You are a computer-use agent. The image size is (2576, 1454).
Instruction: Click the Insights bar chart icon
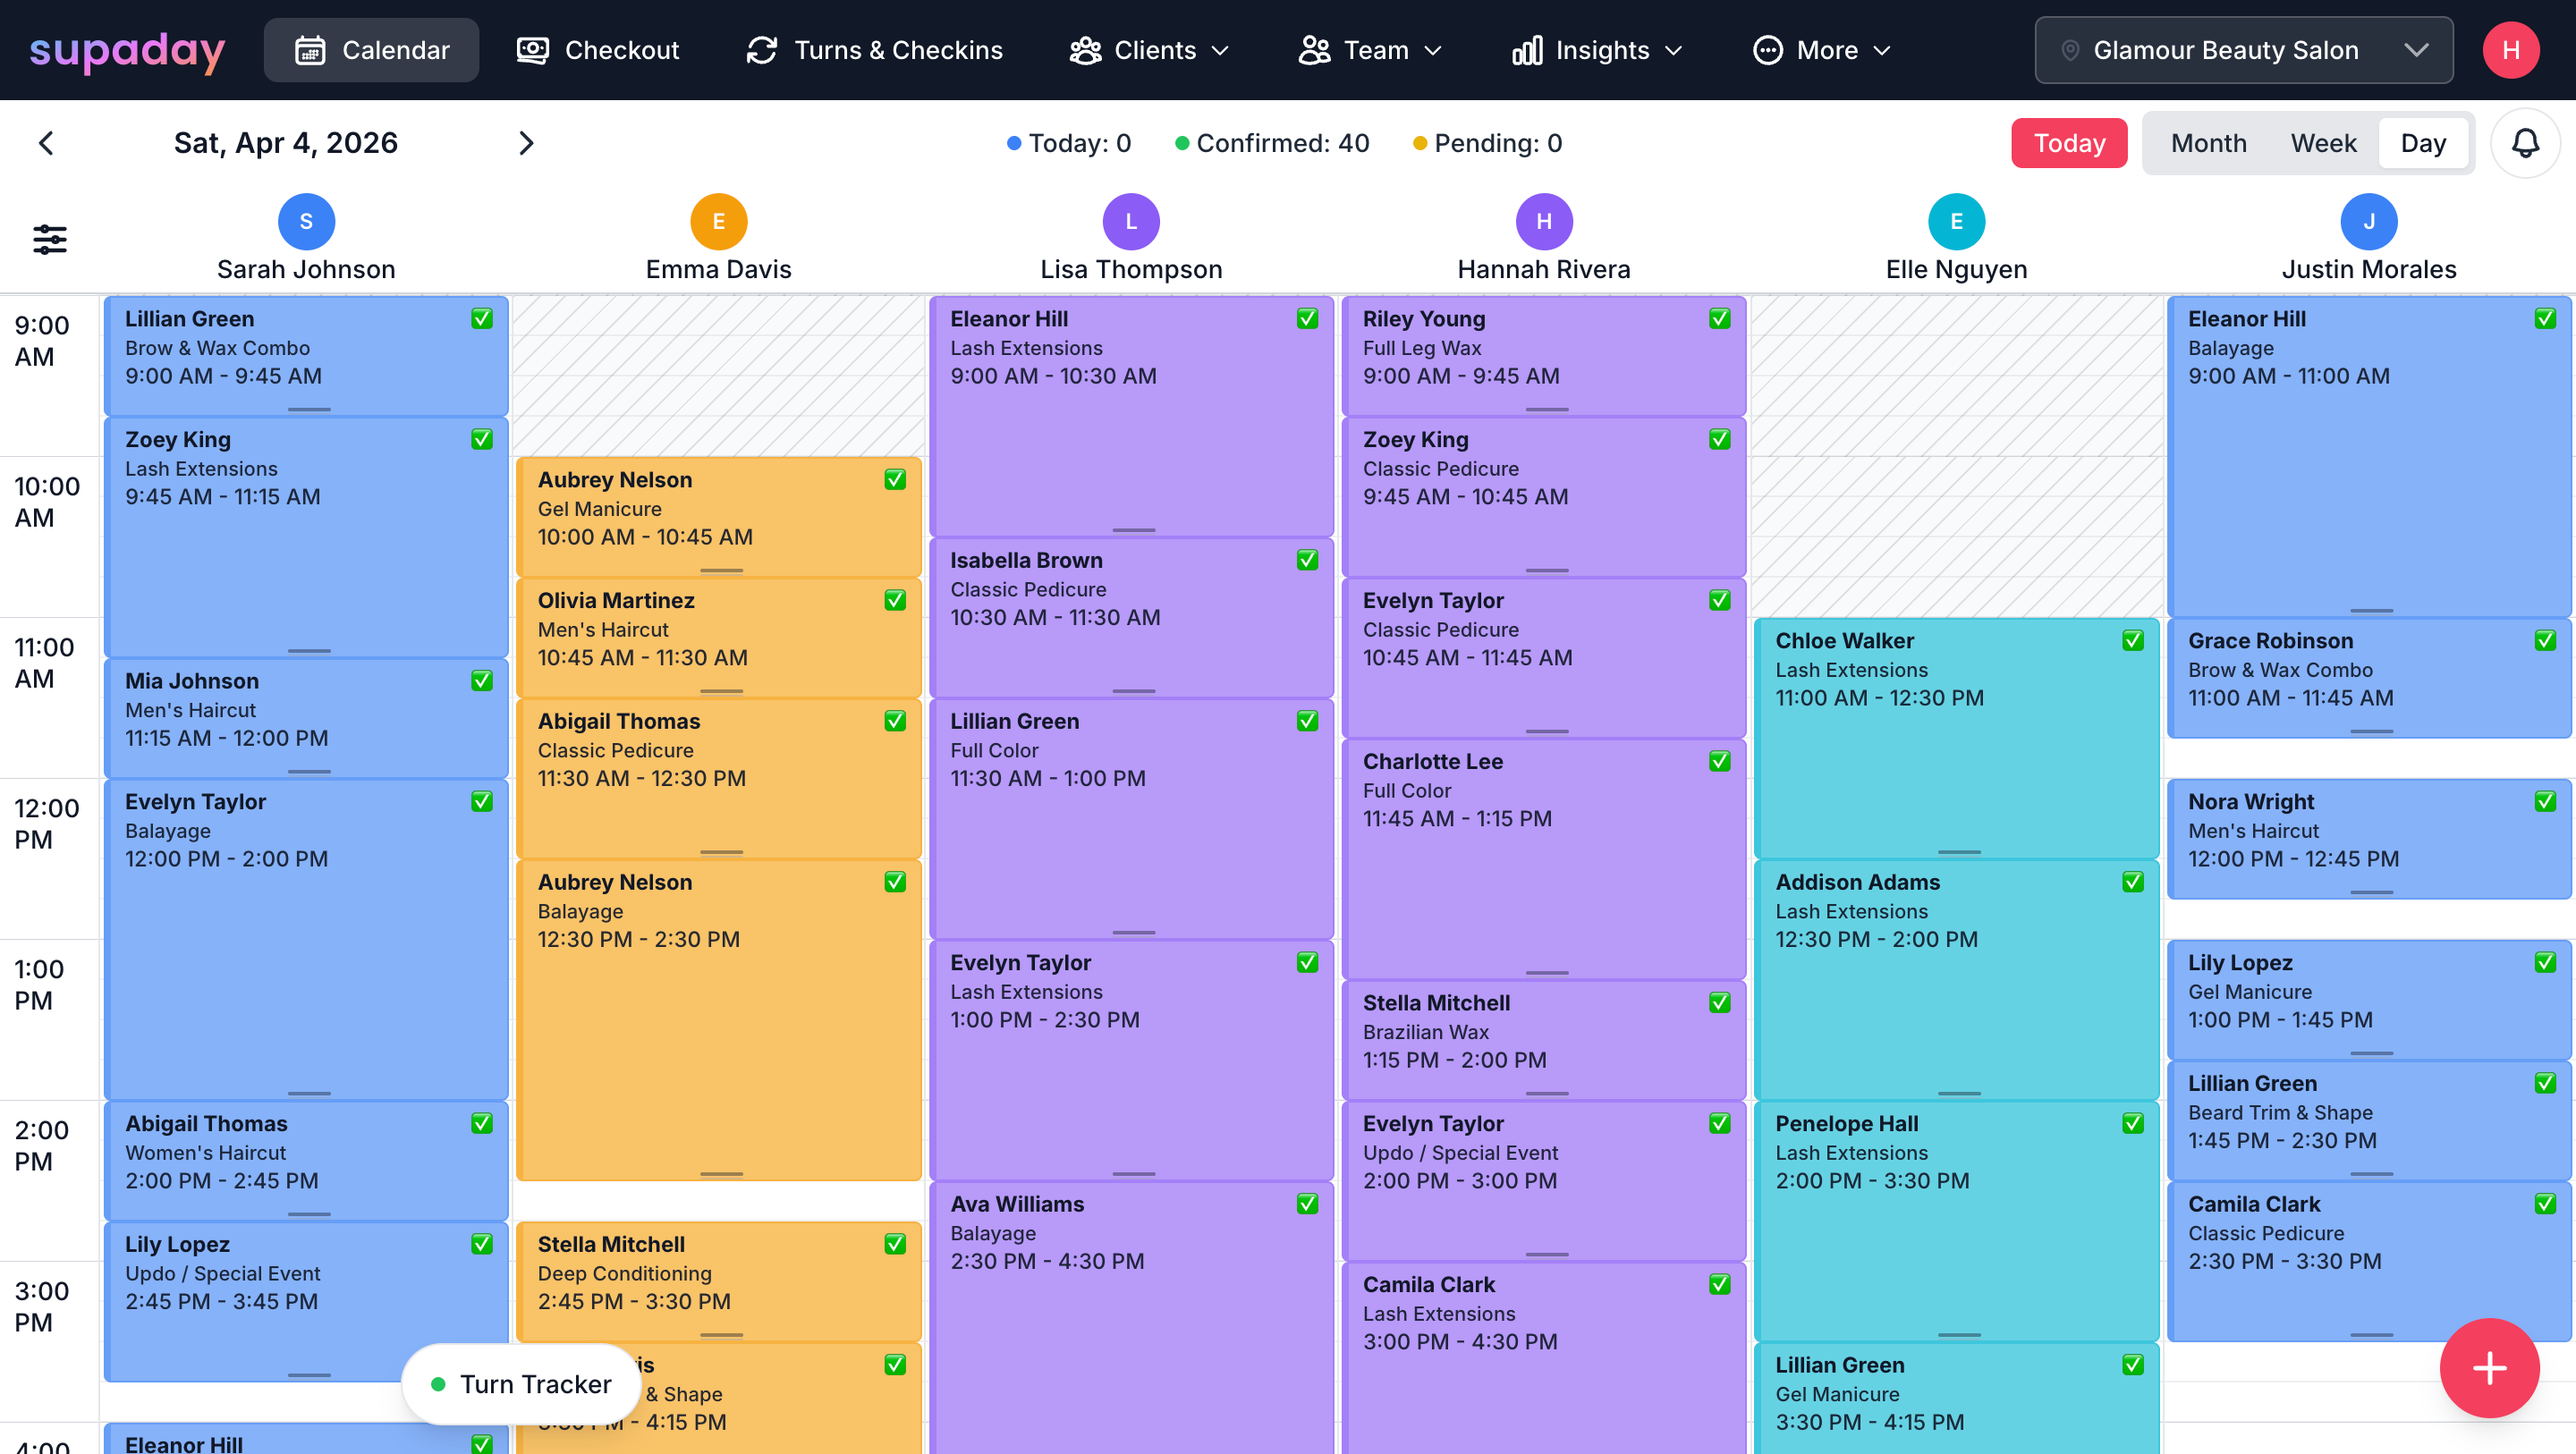click(1527, 50)
